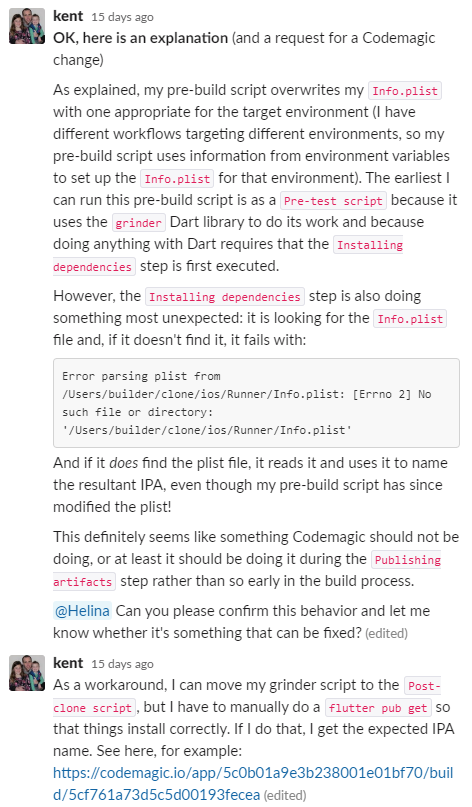Click the @Helina mention
This screenshot has height=807, width=472.
coord(82,611)
